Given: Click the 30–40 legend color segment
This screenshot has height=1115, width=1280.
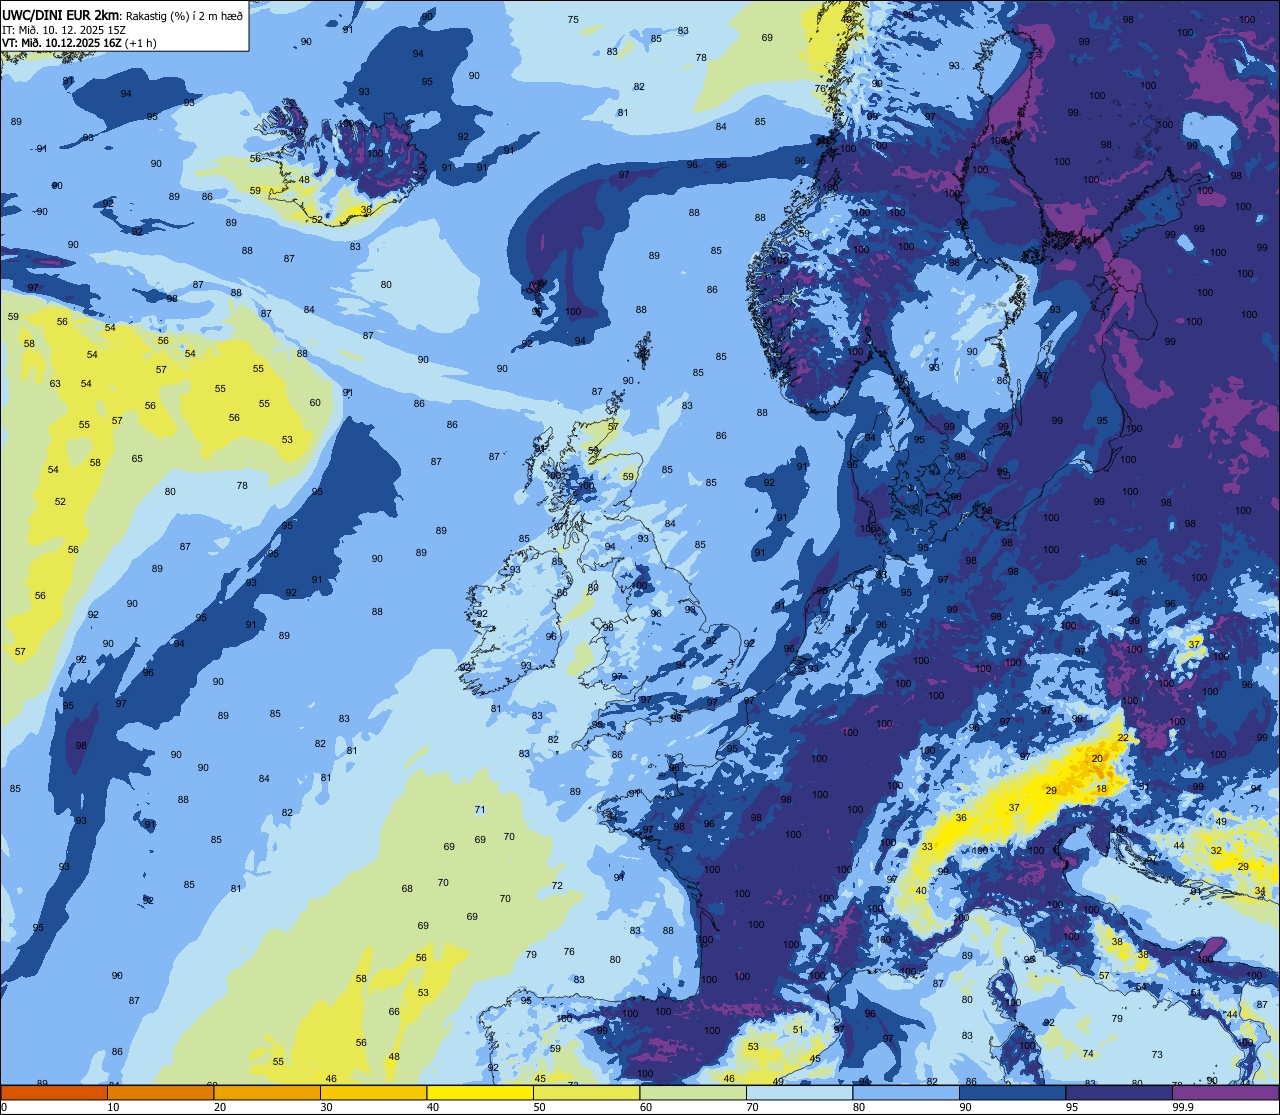Looking at the screenshot, I should pos(373,1092).
